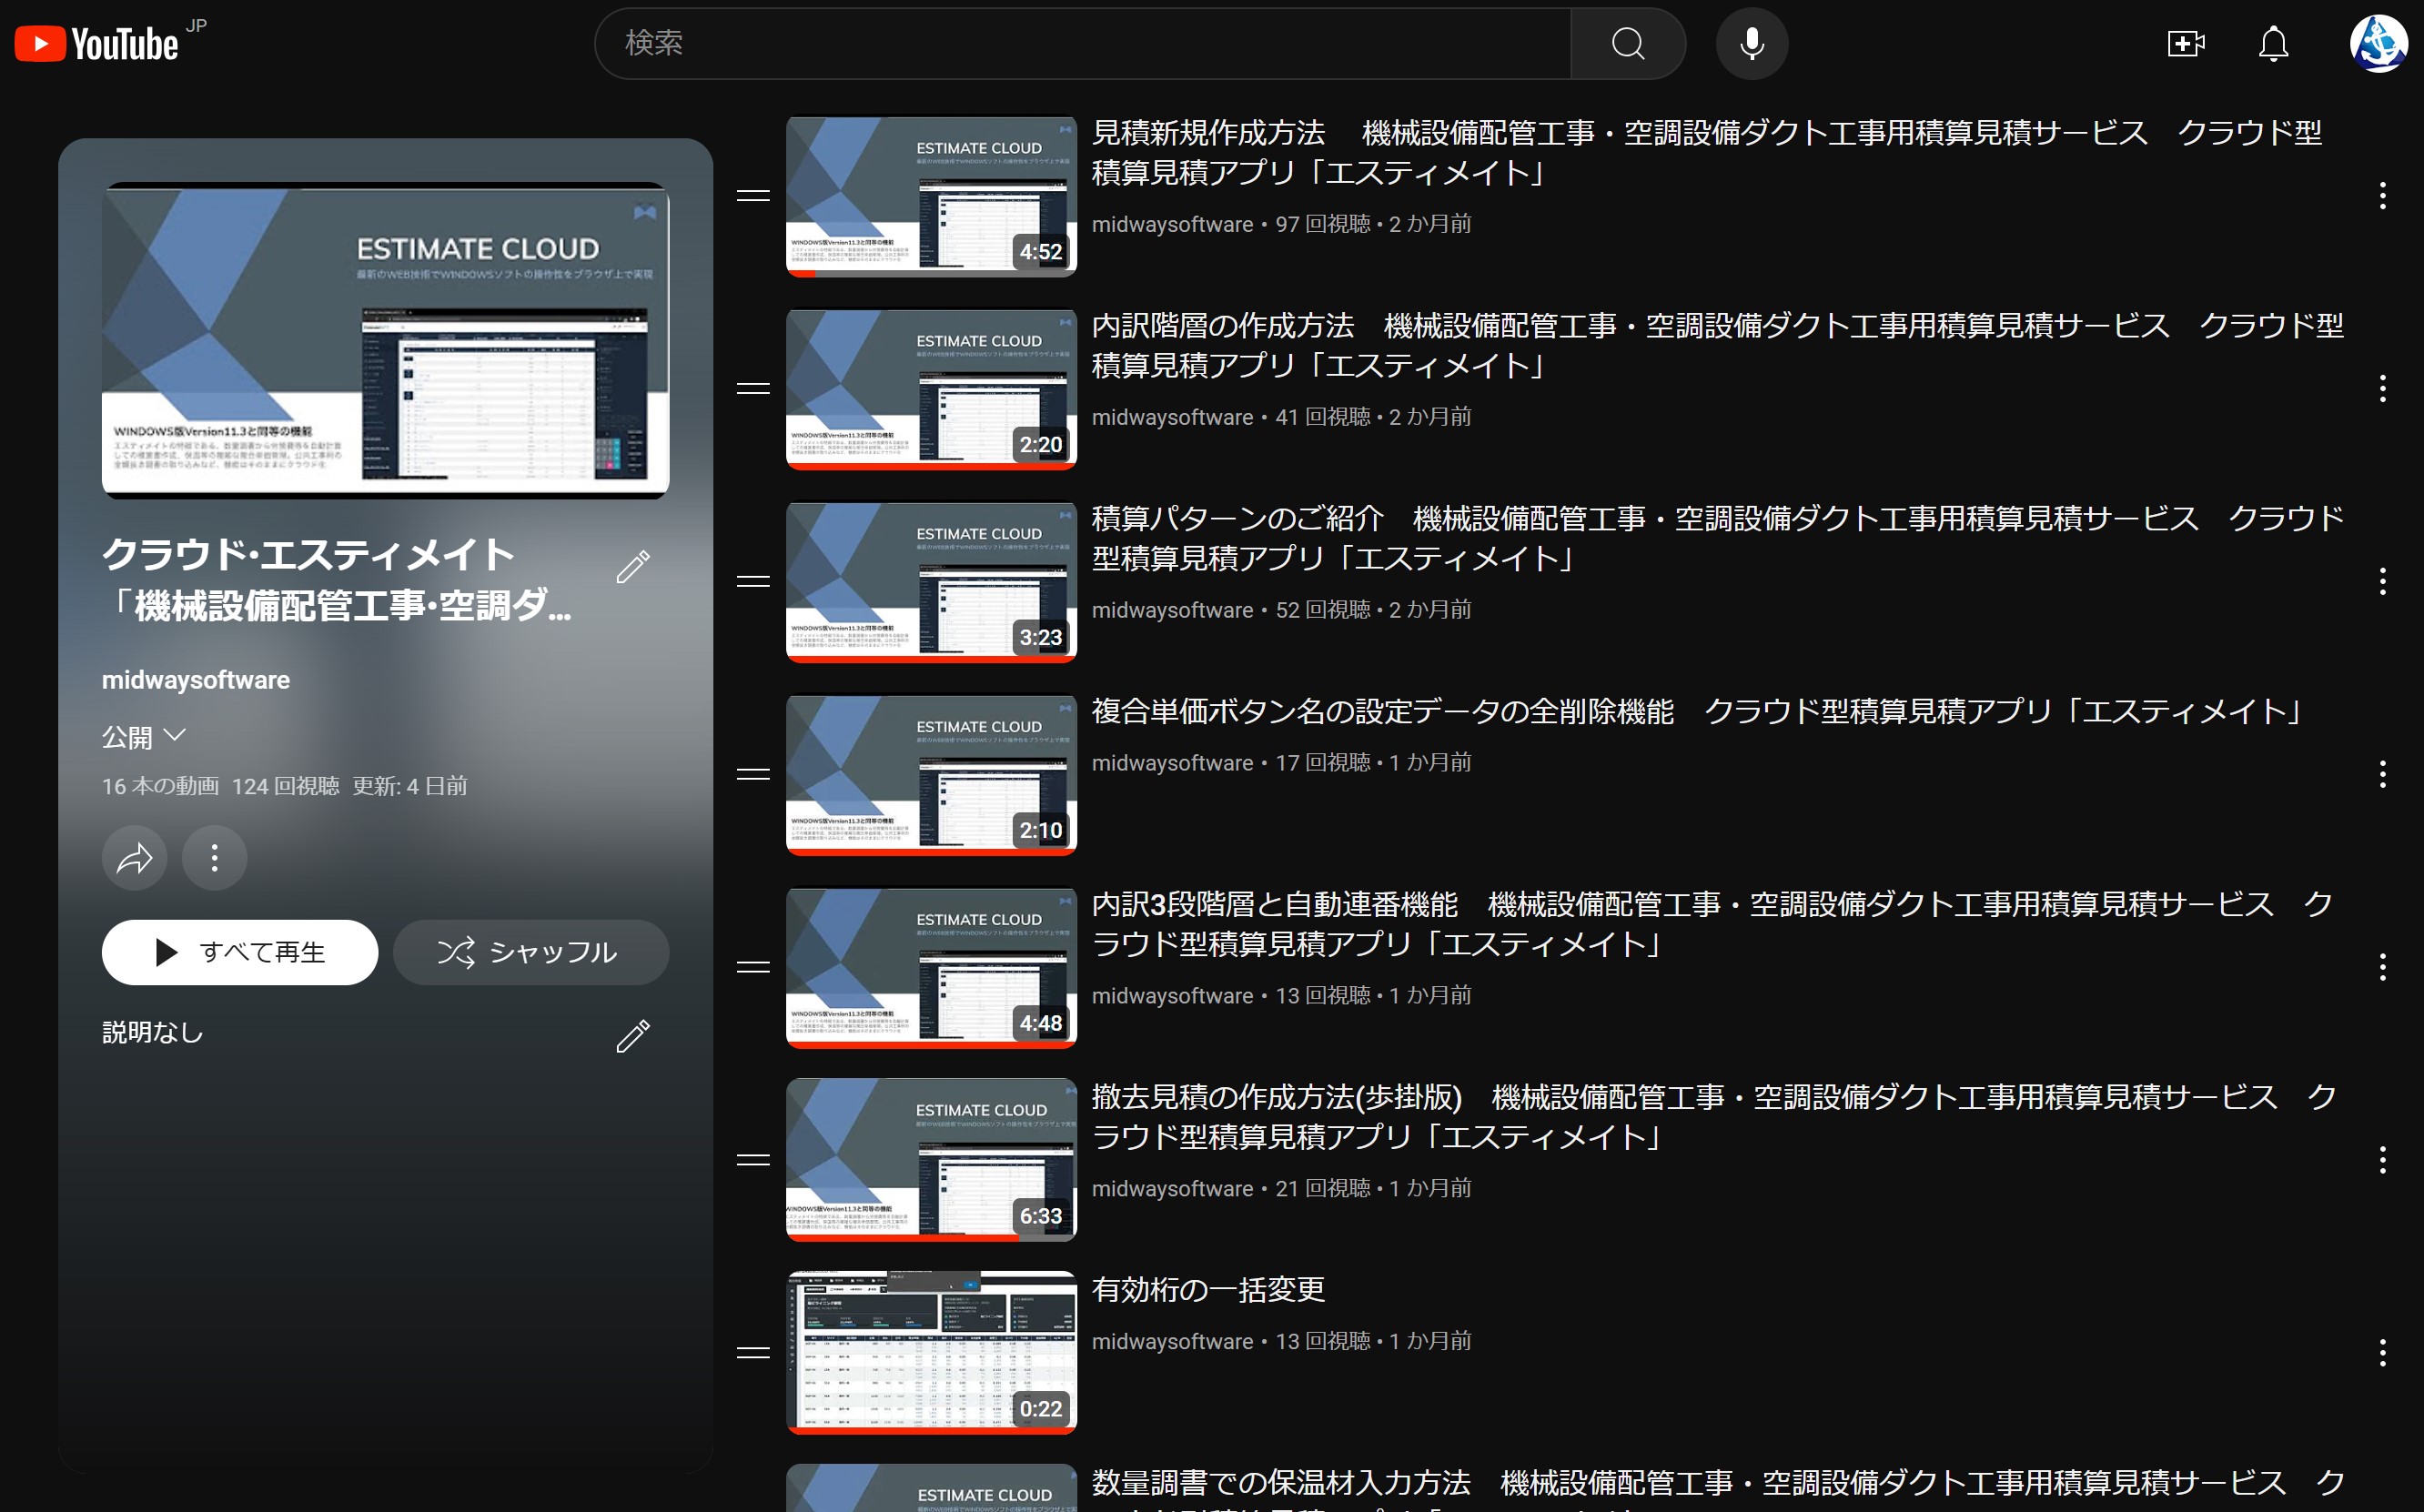The image size is (2424, 1512).
Task: Grab the reorder handle of 有効桁の一括変更 video
Action: click(753, 1353)
